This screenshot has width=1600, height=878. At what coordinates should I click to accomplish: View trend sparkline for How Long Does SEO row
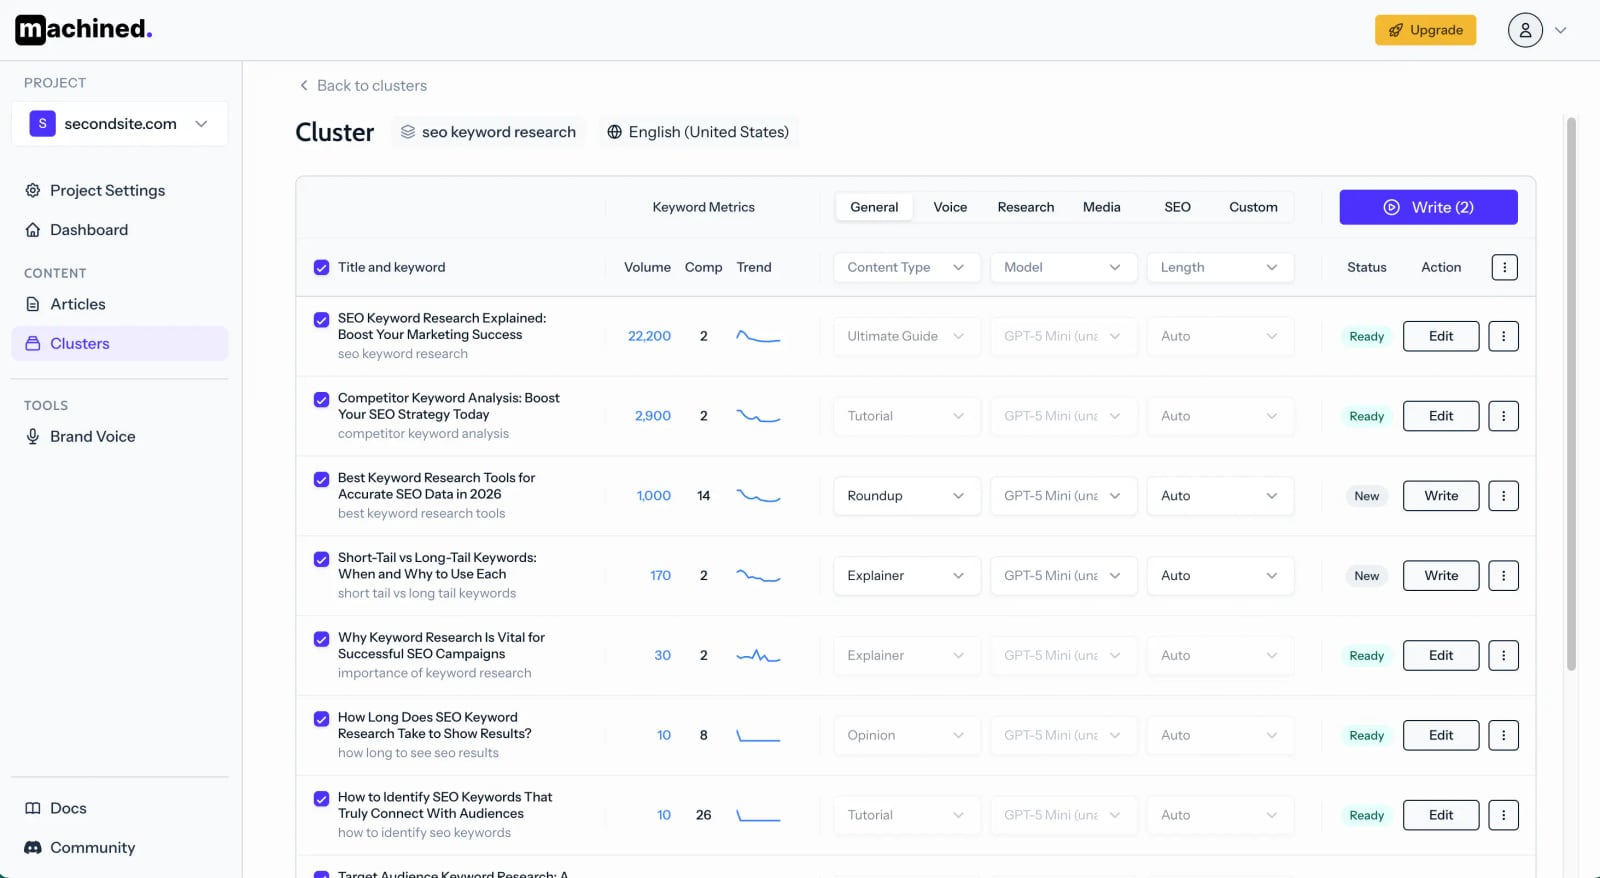[758, 736]
